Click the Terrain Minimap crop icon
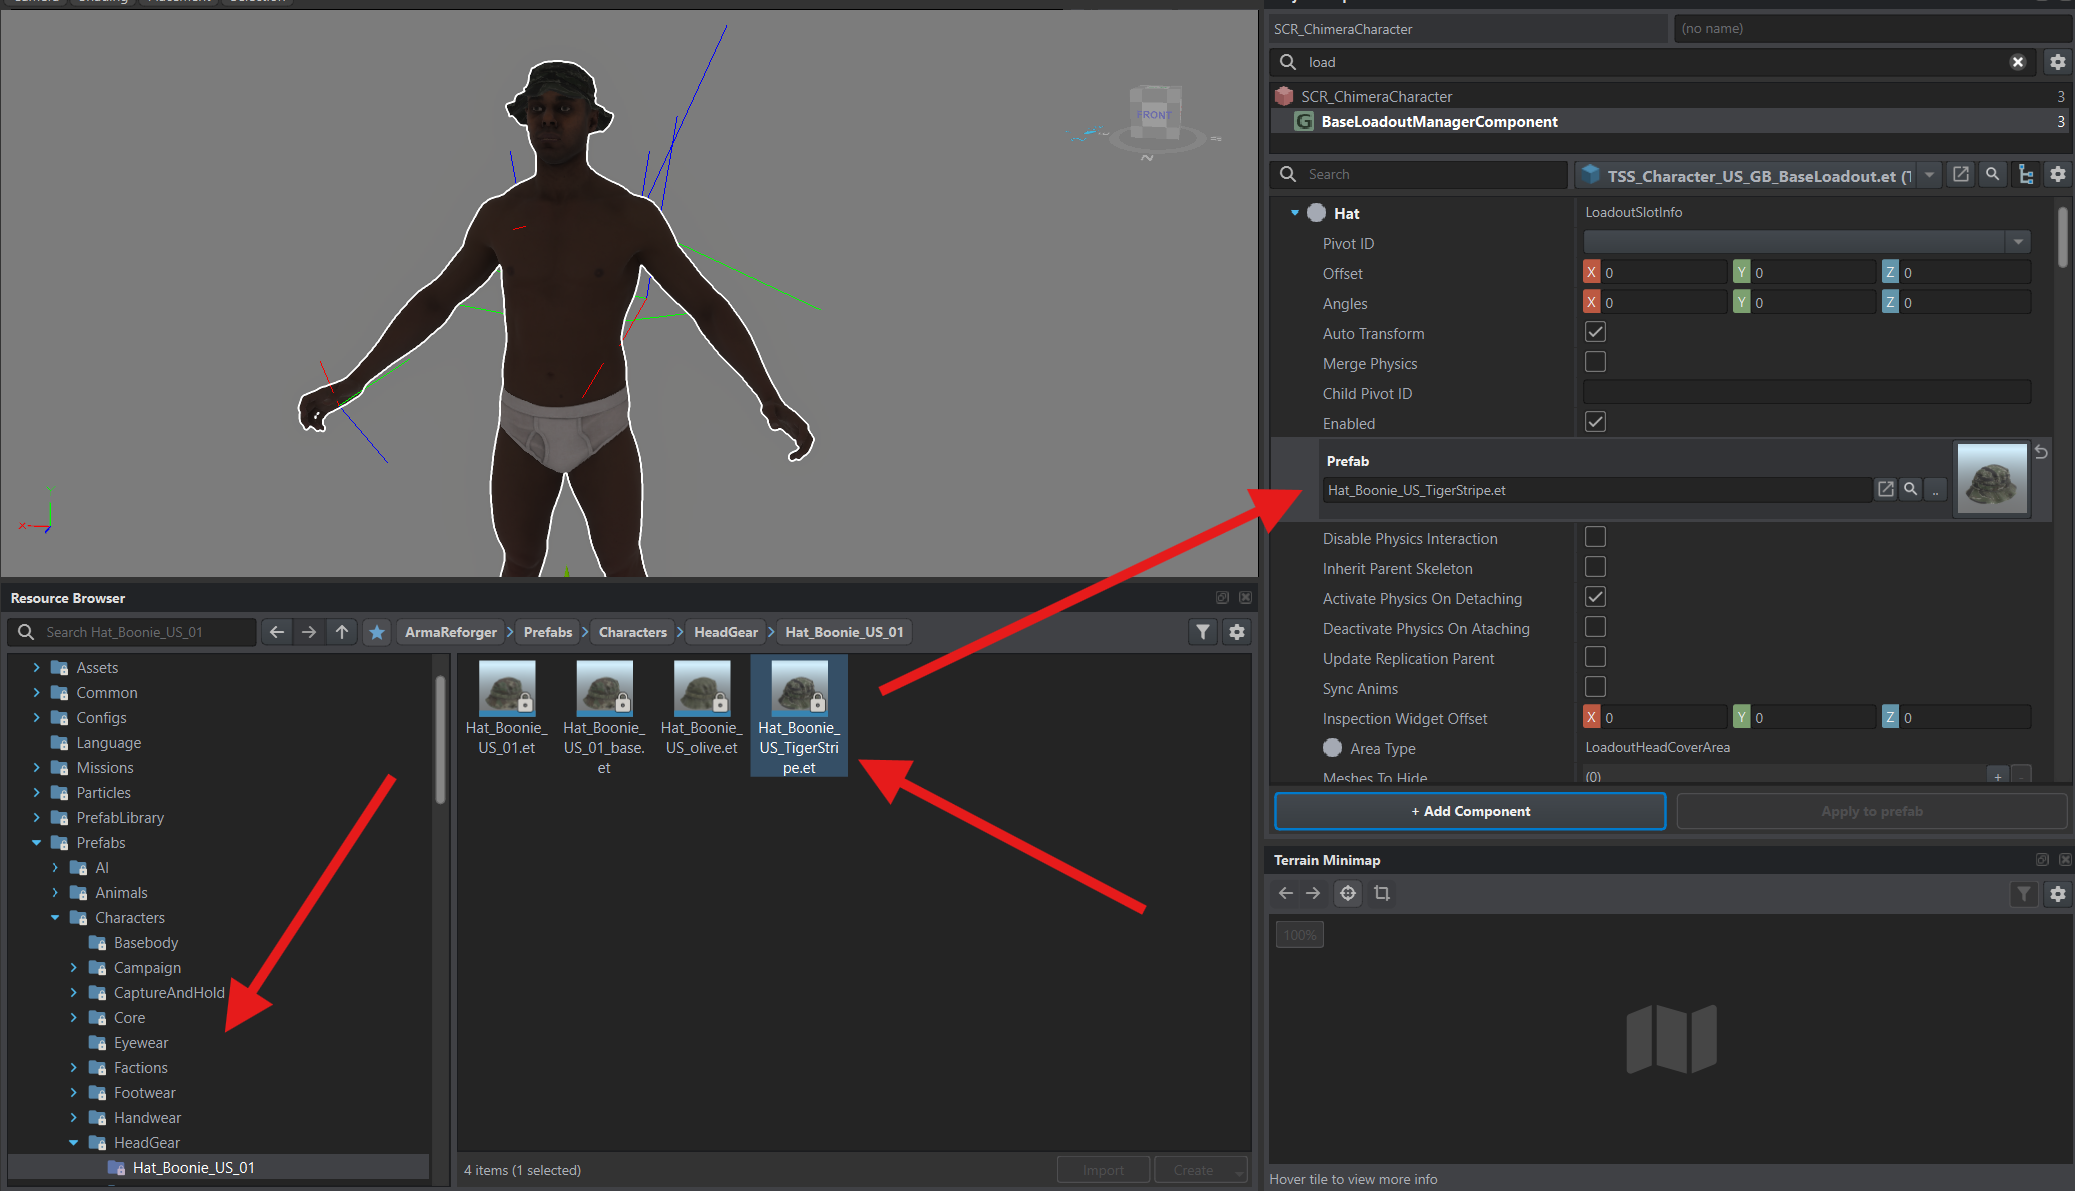The width and height of the screenshot is (2075, 1191). [1382, 893]
